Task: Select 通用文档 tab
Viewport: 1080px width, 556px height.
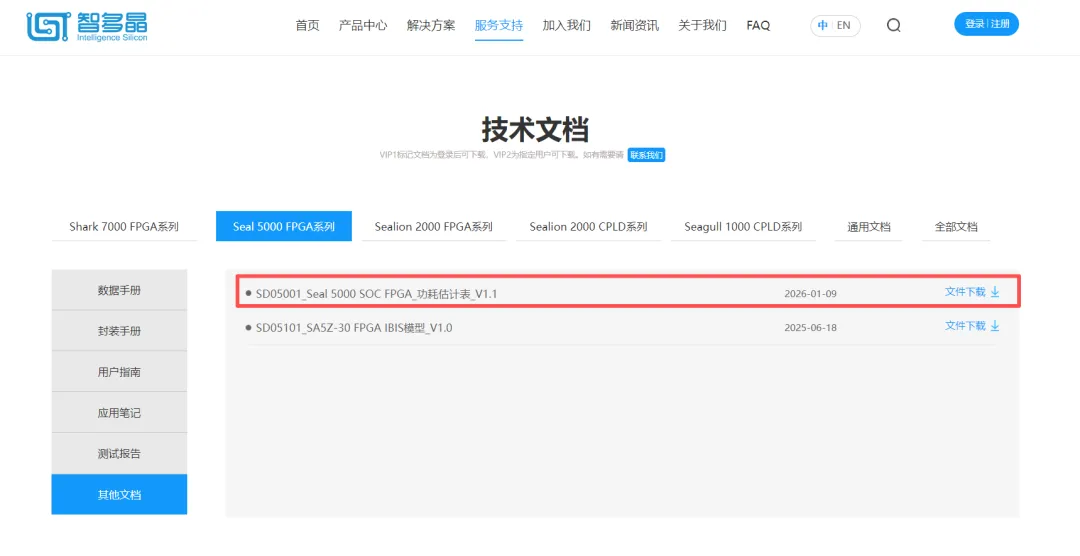Action: point(869,227)
